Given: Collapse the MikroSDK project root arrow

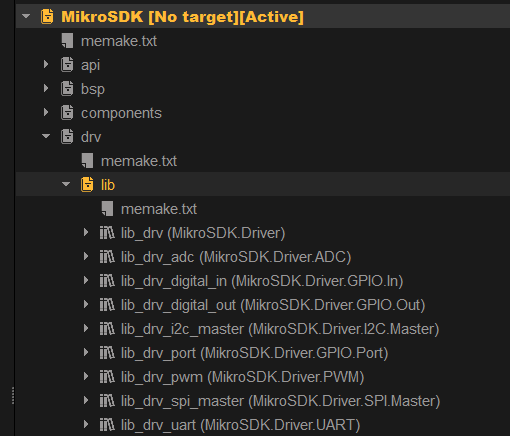Looking at the screenshot, I should pos(26,16).
